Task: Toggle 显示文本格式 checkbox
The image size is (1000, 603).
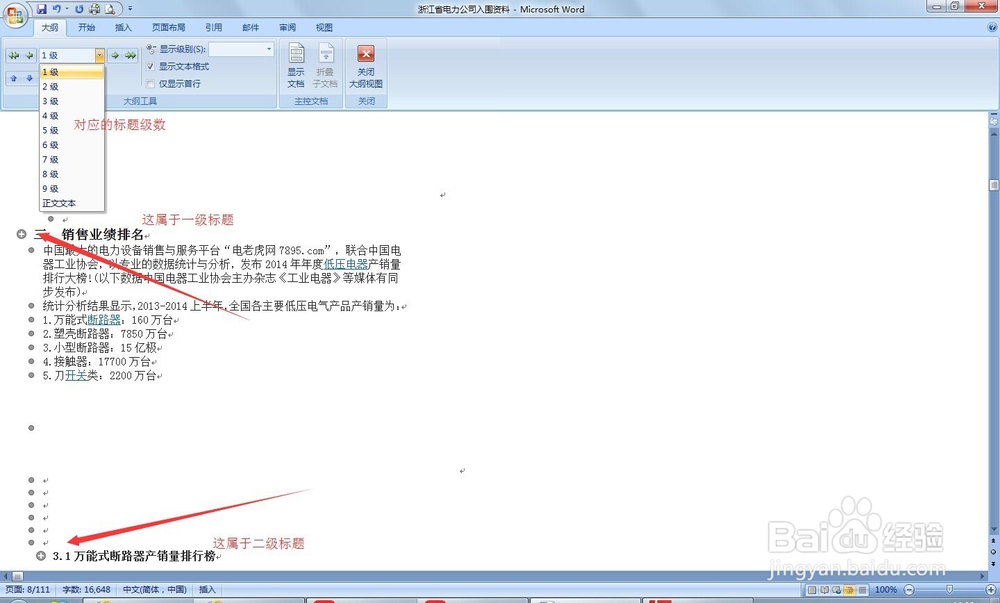Action: tap(151, 66)
